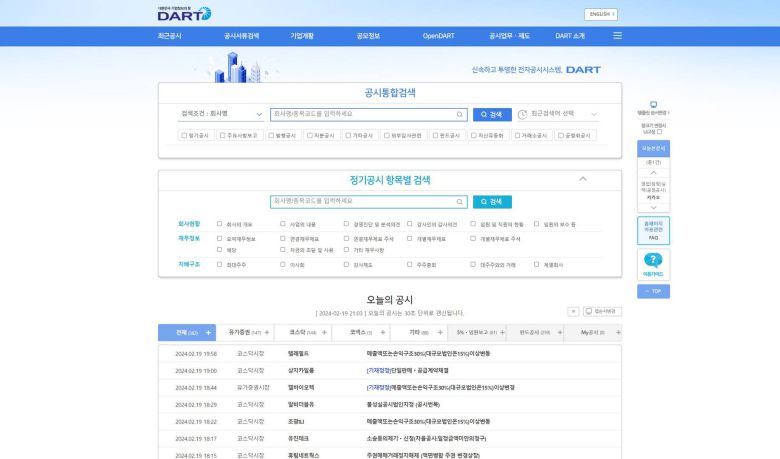Viewport: 780px width, 459px height.
Task: Check the 주주총회 checkbox
Action: (409, 264)
